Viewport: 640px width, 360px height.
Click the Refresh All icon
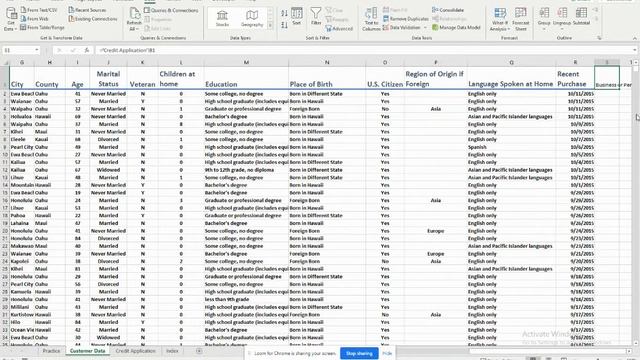coord(134,14)
